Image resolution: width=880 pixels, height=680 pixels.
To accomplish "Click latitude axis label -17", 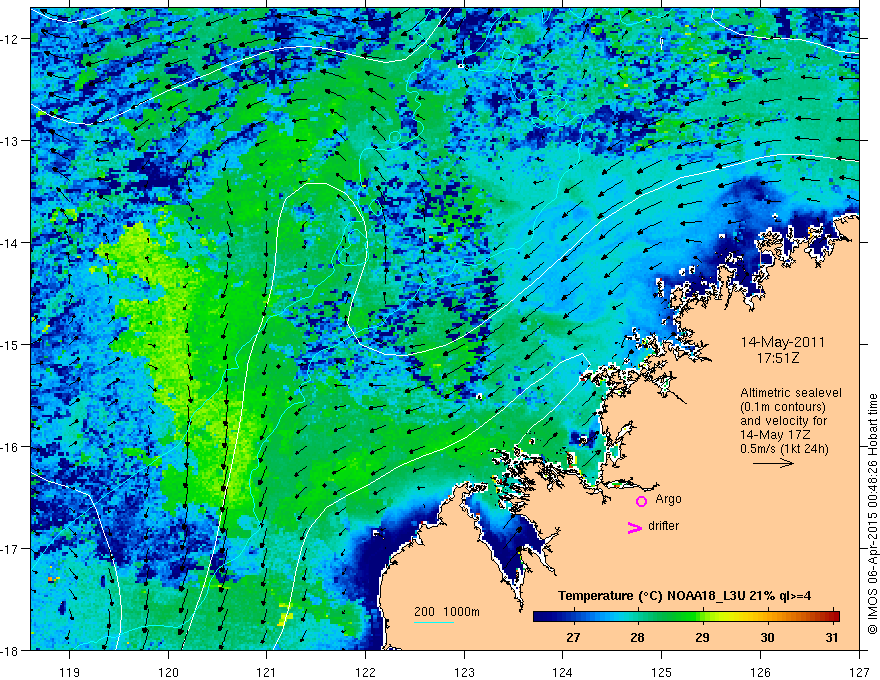I will [x=10, y=549].
